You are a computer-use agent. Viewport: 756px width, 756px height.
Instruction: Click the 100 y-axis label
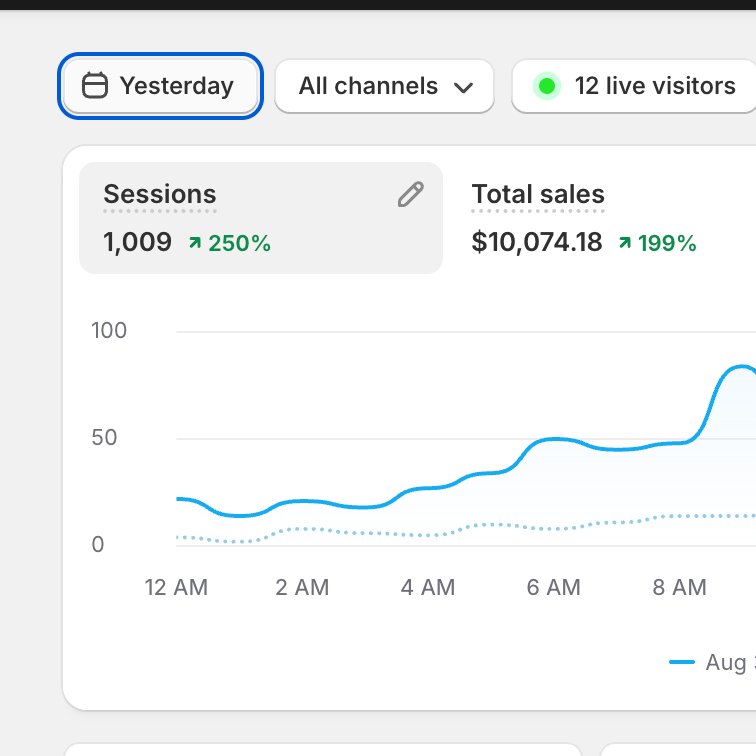109,331
